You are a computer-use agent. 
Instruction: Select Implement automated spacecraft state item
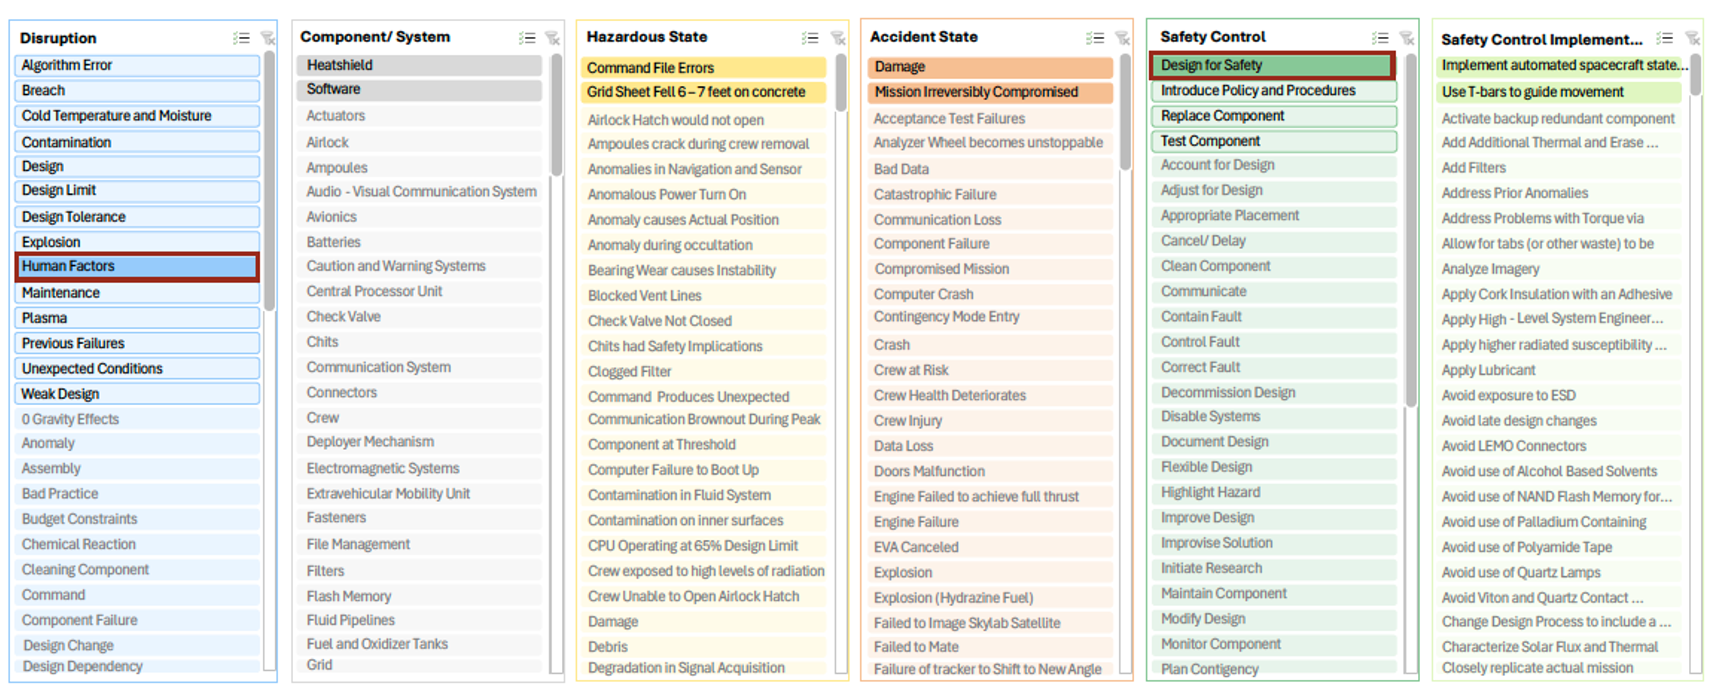[x=1562, y=65]
